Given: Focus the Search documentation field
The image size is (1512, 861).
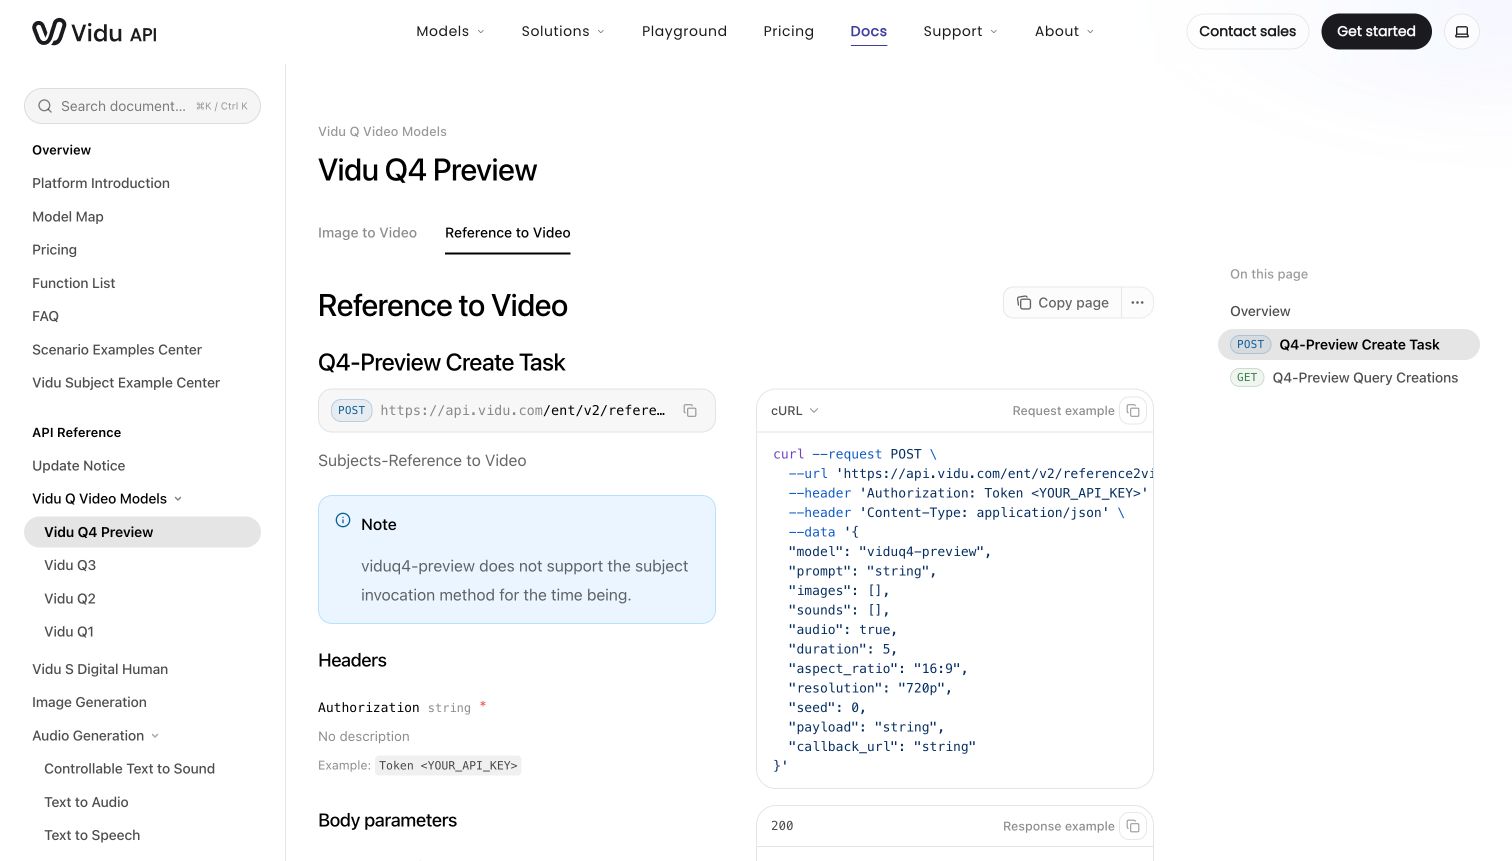Looking at the screenshot, I should point(142,106).
